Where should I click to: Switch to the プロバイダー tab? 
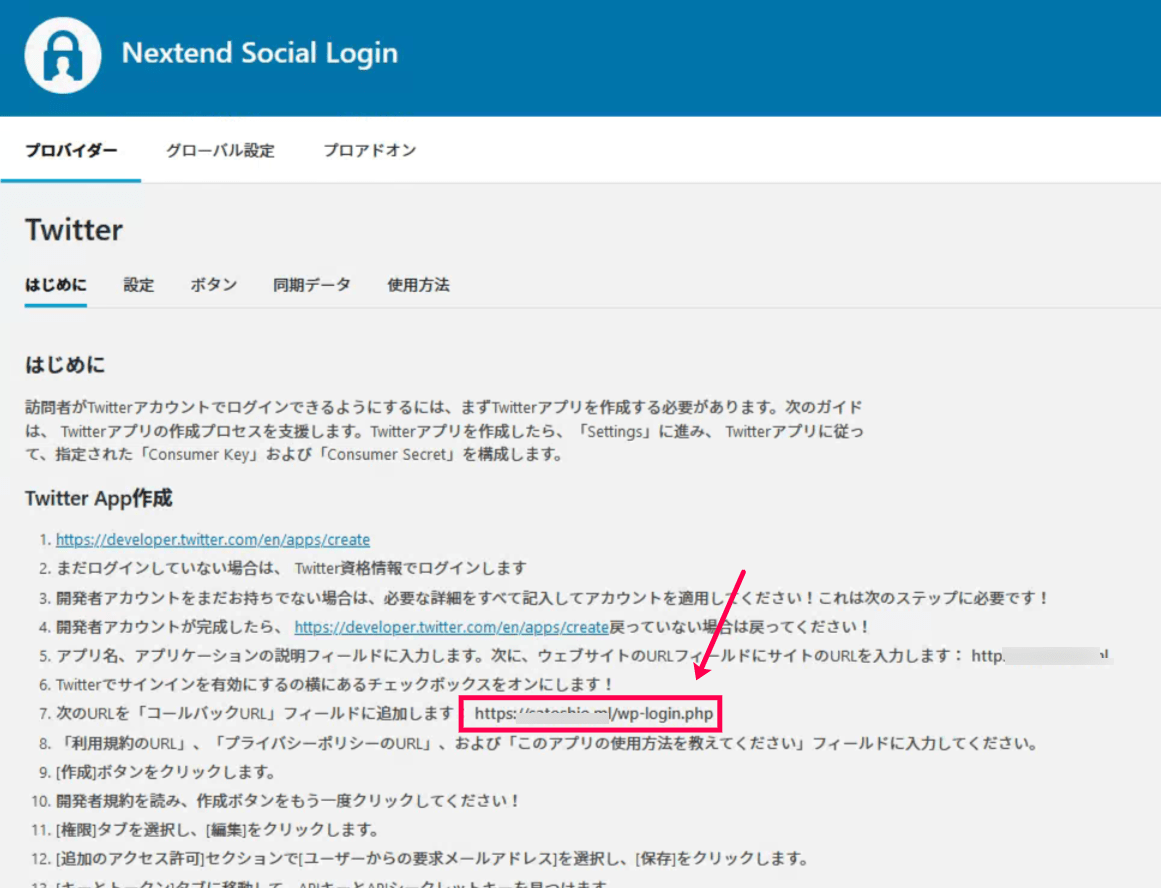[71, 151]
